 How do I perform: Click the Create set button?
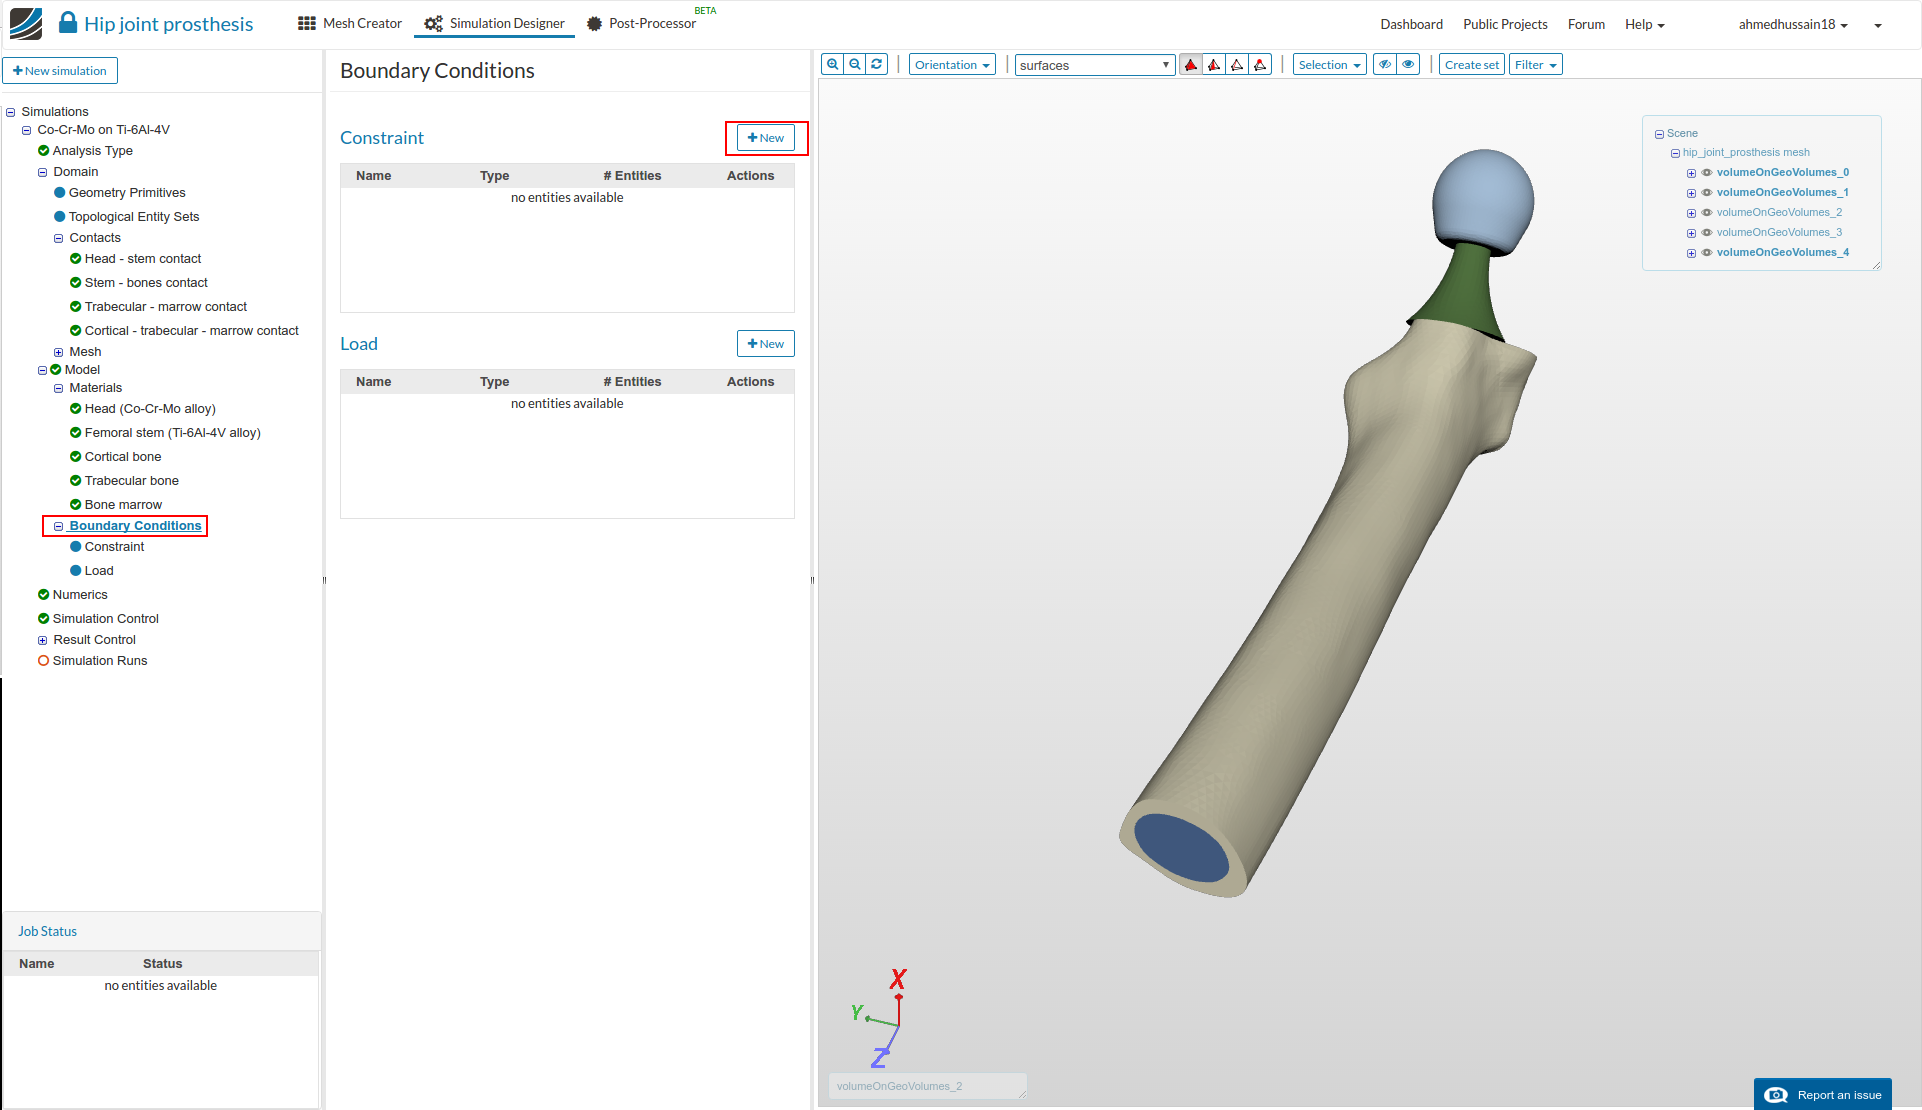tap(1471, 65)
